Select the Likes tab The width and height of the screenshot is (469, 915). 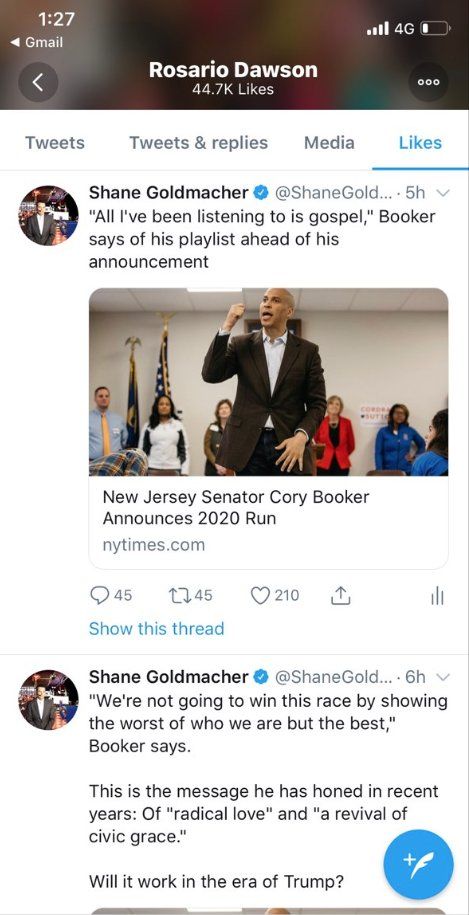[420, 143]
